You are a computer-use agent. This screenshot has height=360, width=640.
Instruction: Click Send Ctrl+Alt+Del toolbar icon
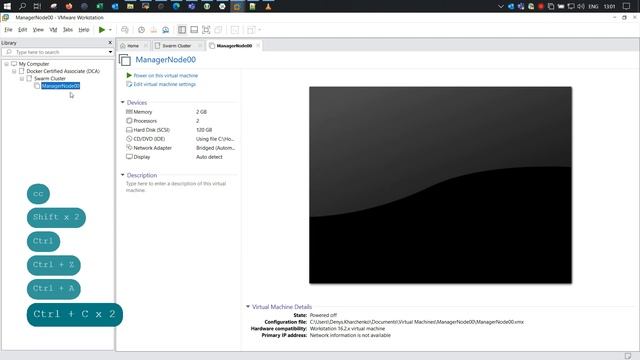click(125, 30)
